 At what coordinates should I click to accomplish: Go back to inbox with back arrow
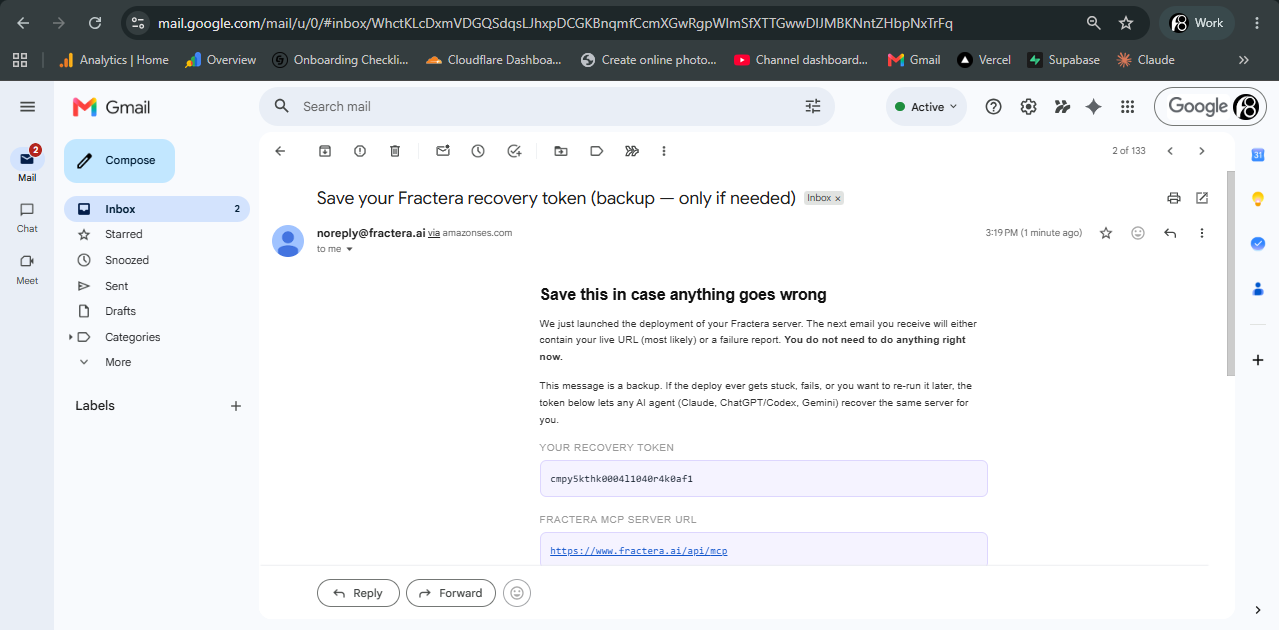tap(280, 151)
